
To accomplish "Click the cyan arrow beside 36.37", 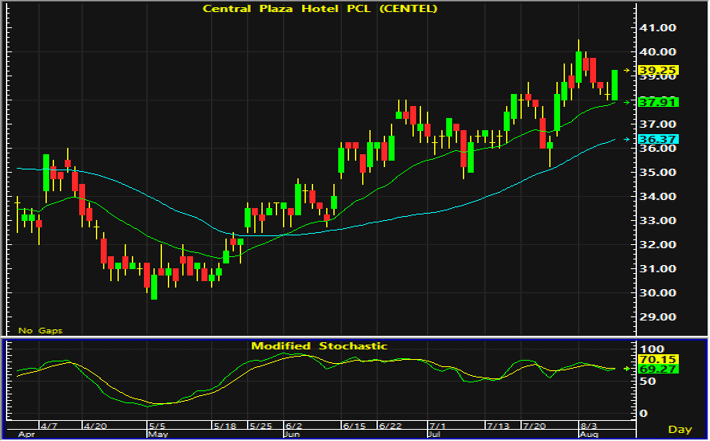I will 627,139.
